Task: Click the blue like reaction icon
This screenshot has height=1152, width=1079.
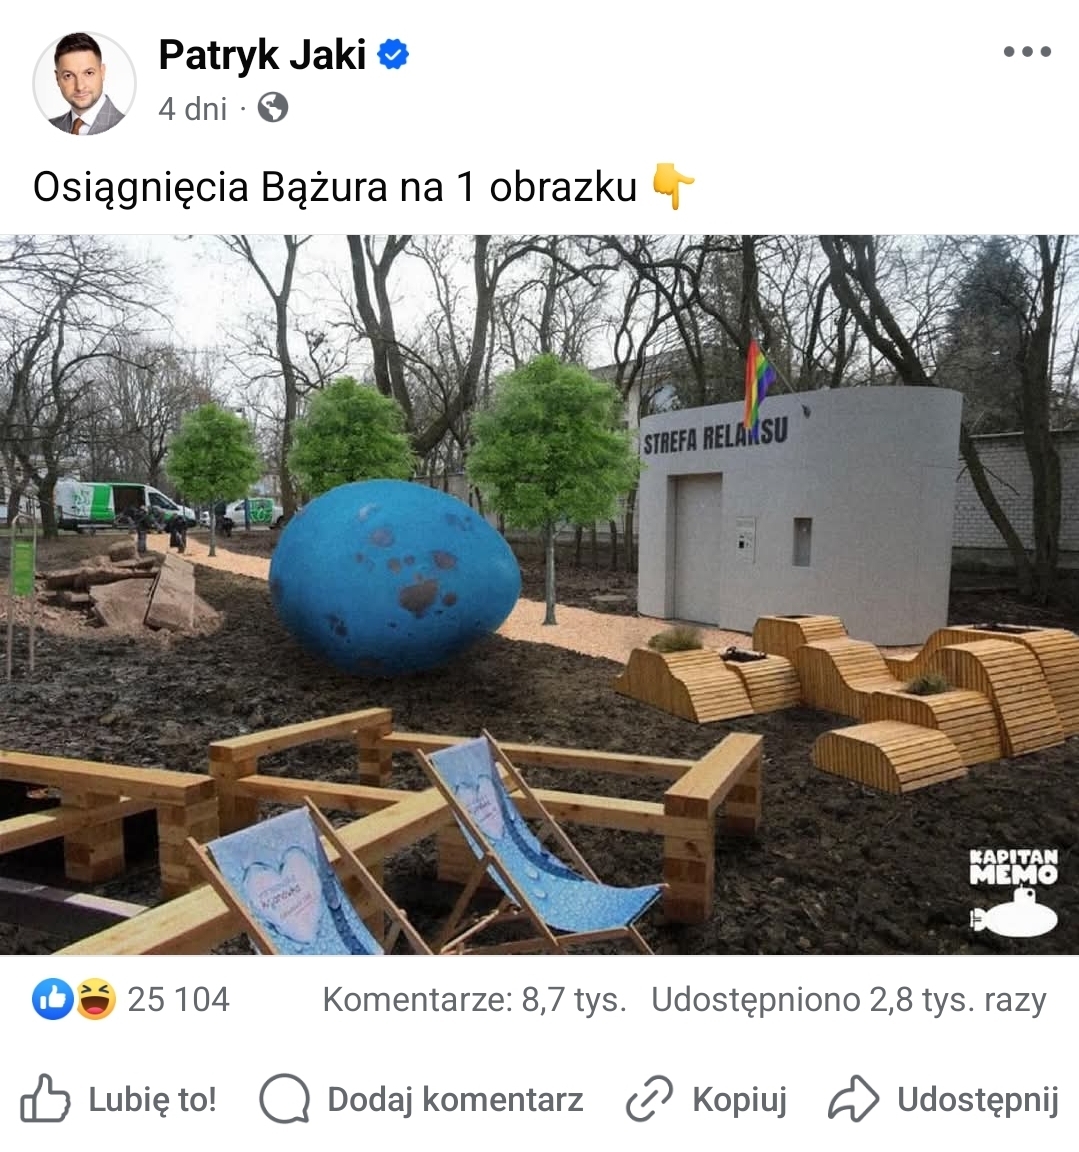Action: coord(52,999)
